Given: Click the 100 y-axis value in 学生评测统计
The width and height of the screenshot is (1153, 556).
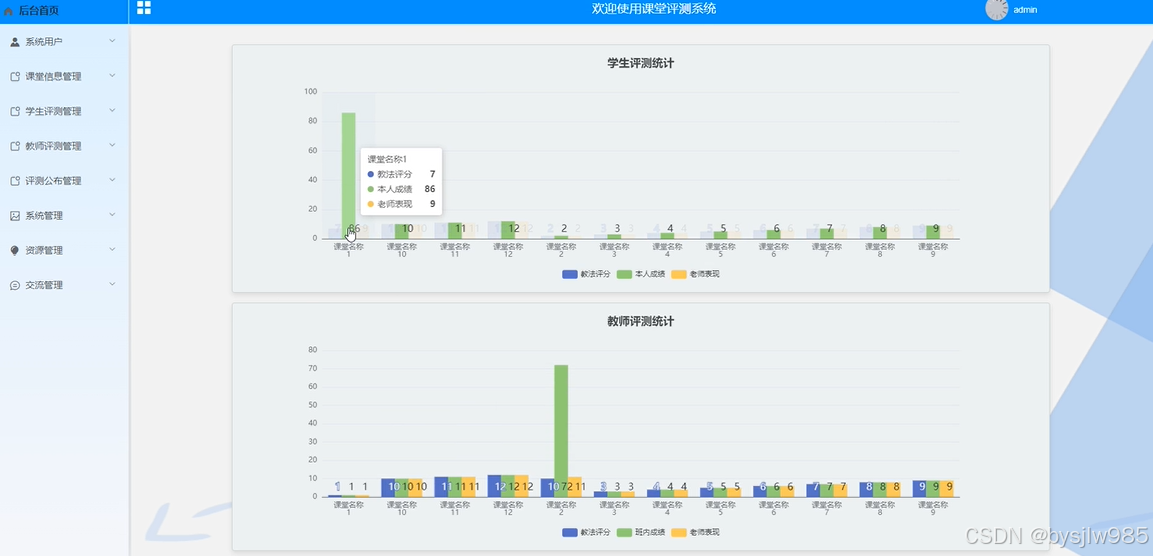Looking at the screenshot, I should pos(310,92).
